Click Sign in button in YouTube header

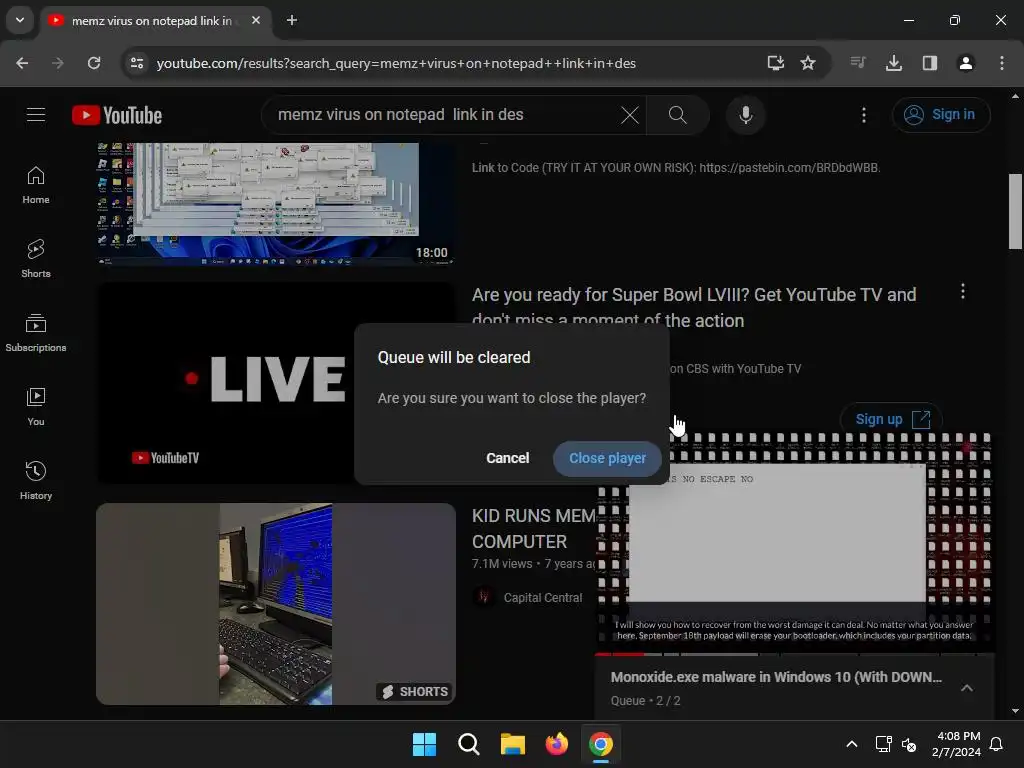940,115
